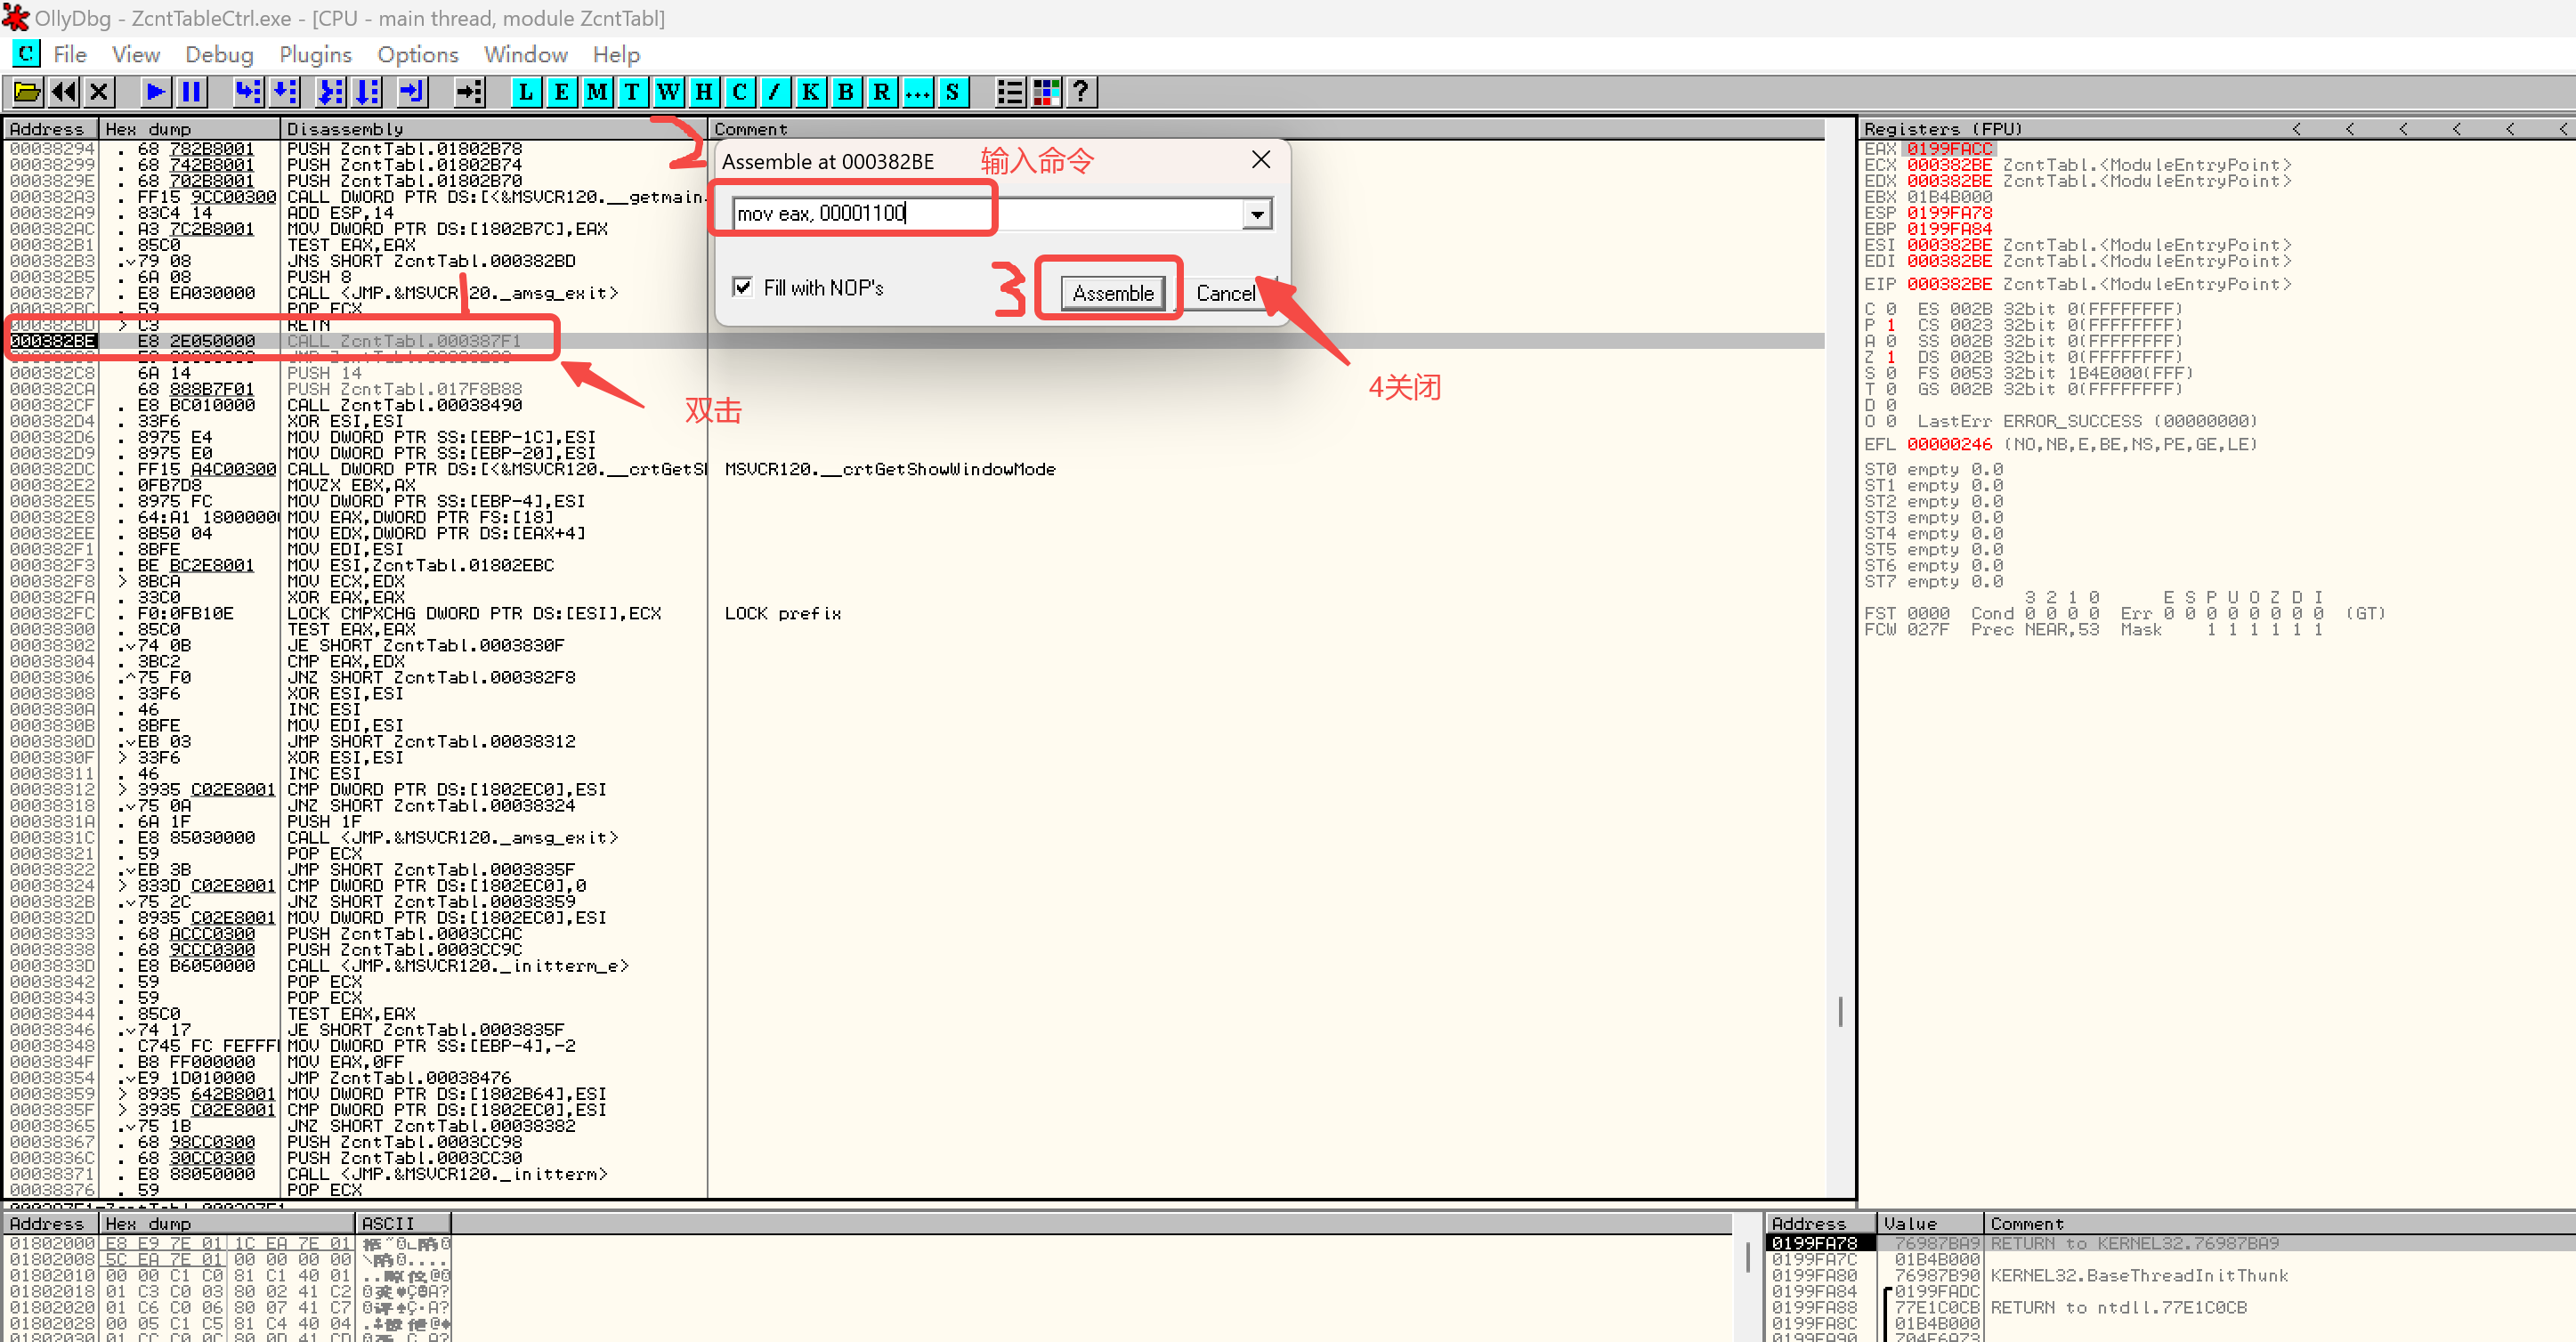The width and height of the screenshot is (2576, 1342).
Task: Open the Plugins menu
Action: pos(315,54)
